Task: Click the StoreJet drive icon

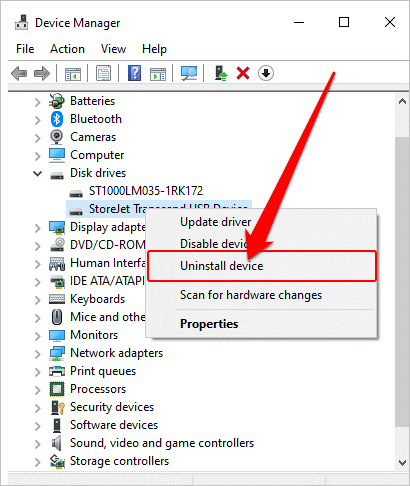Action: (76, 211)
